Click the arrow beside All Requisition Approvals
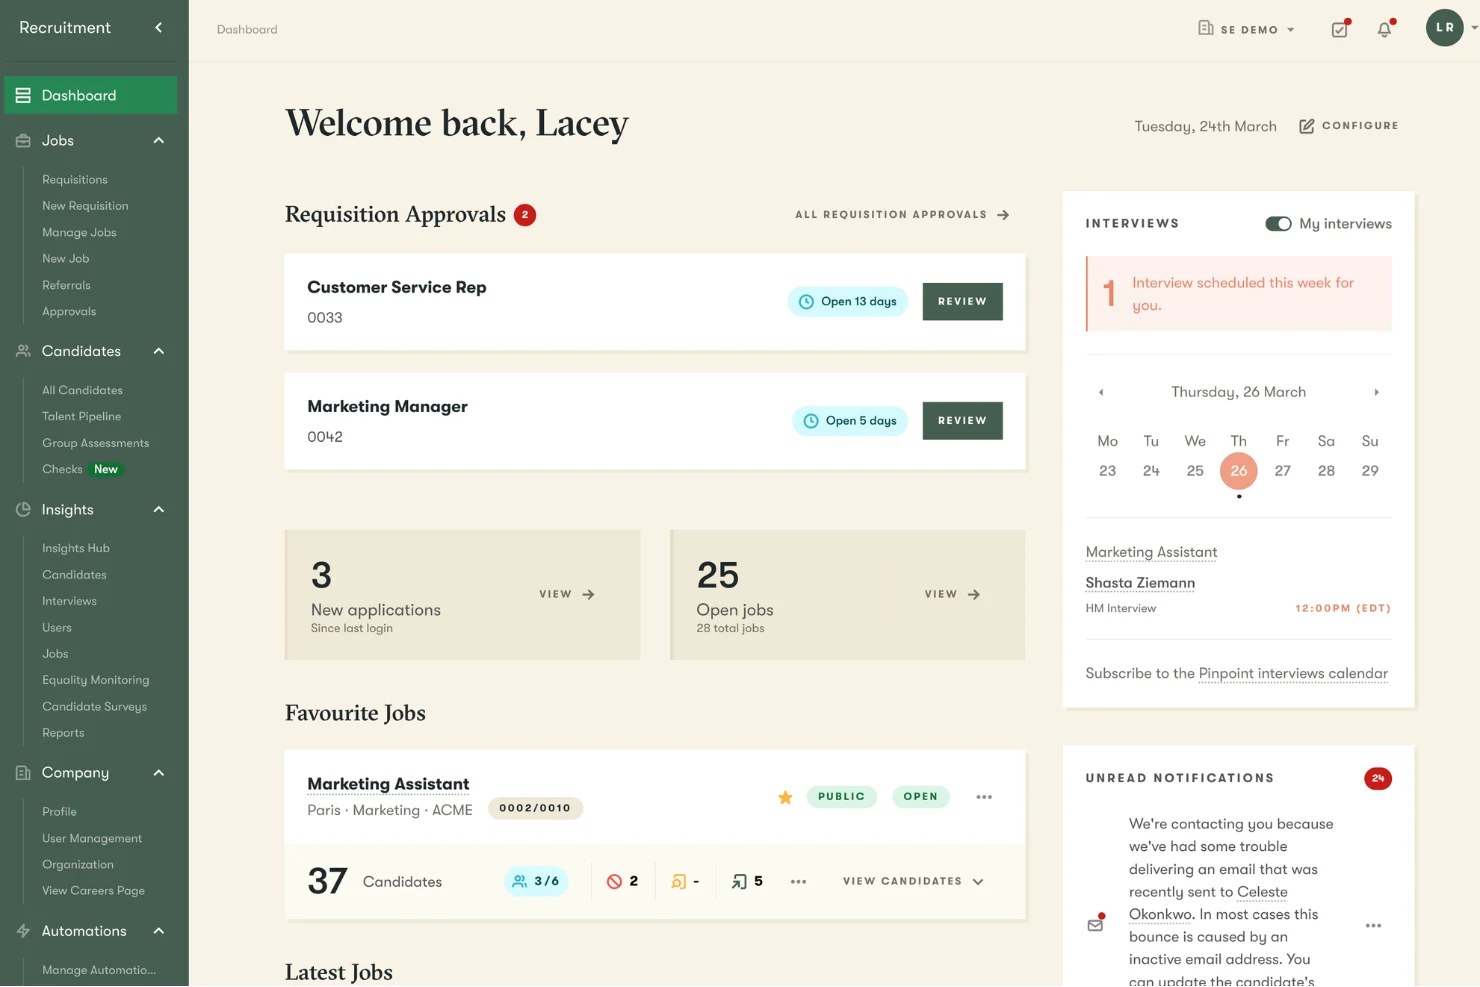Screen dimensions: 1480x987 point(1003,215)
